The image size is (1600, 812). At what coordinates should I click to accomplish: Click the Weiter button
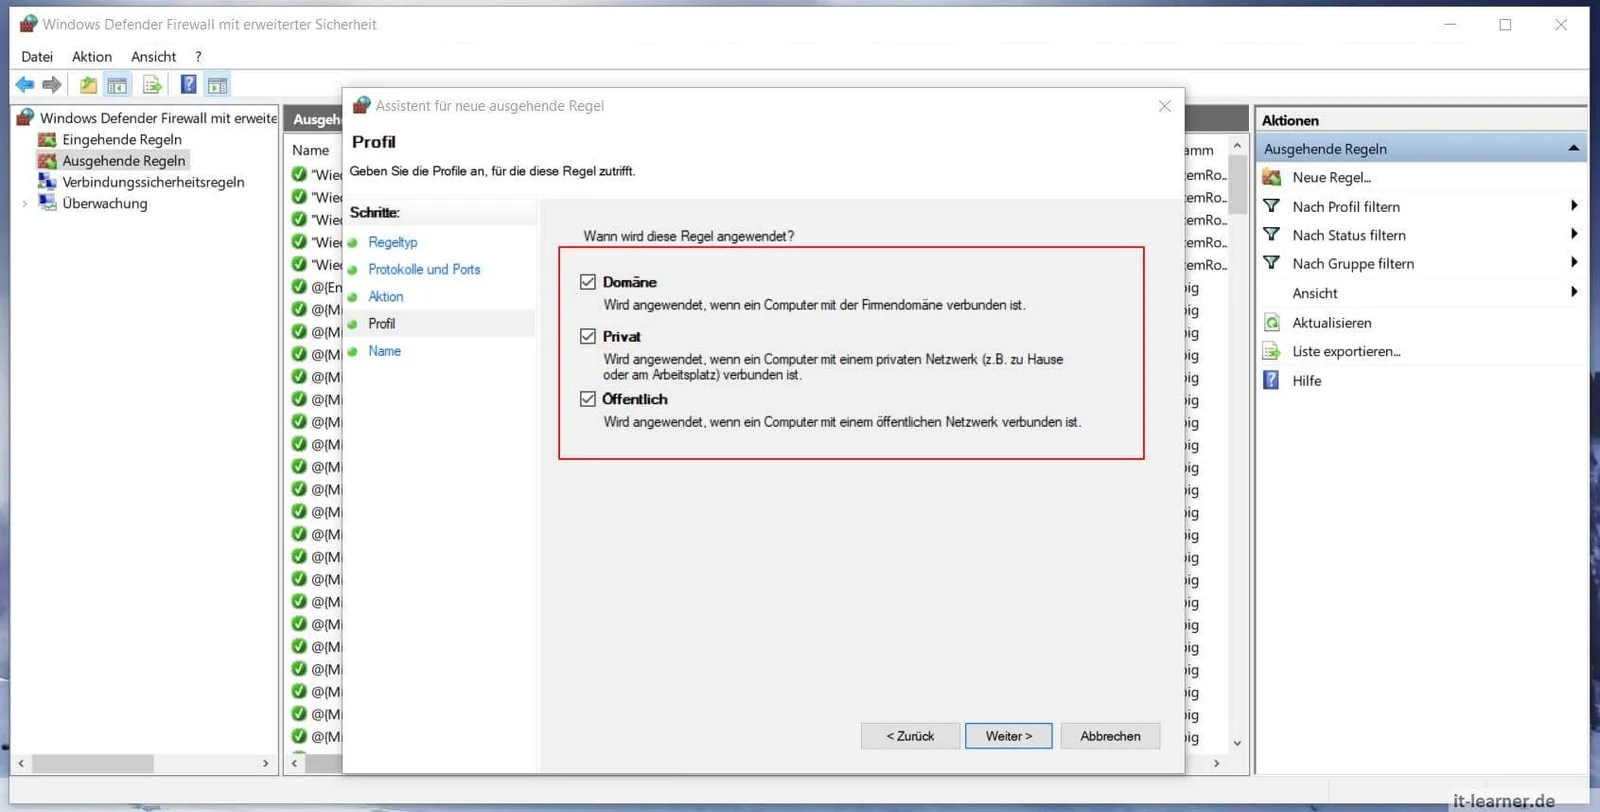[x=1008, y=736]
